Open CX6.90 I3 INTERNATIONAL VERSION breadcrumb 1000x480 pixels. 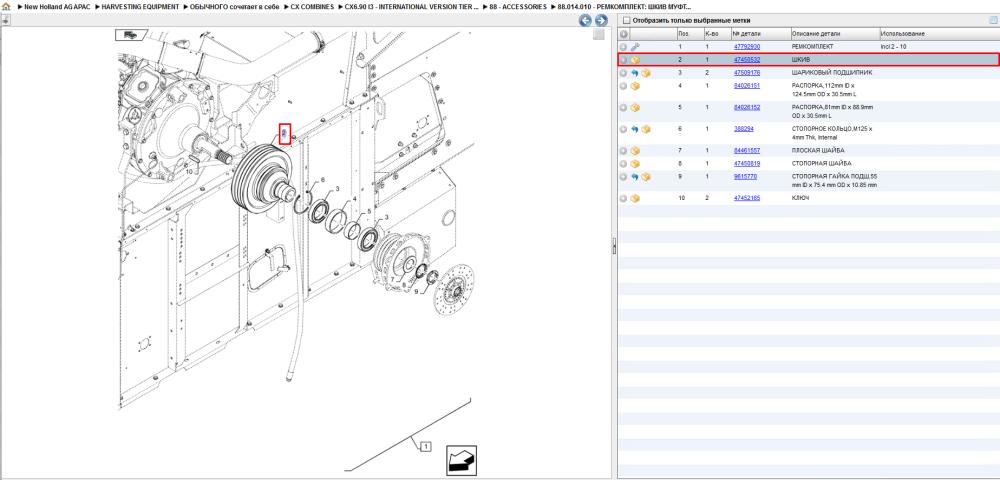(x=411, y=6)
